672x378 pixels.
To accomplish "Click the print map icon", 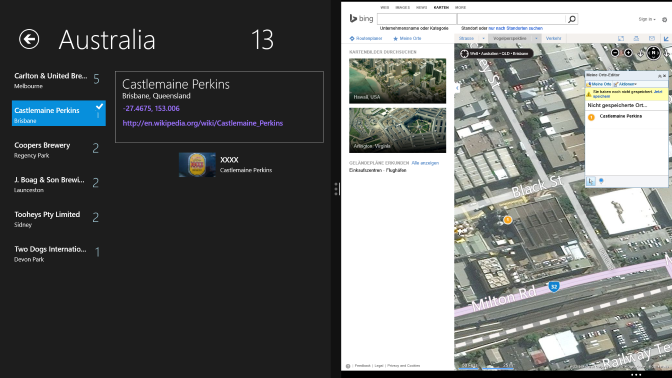I will [x=636, y=39].
